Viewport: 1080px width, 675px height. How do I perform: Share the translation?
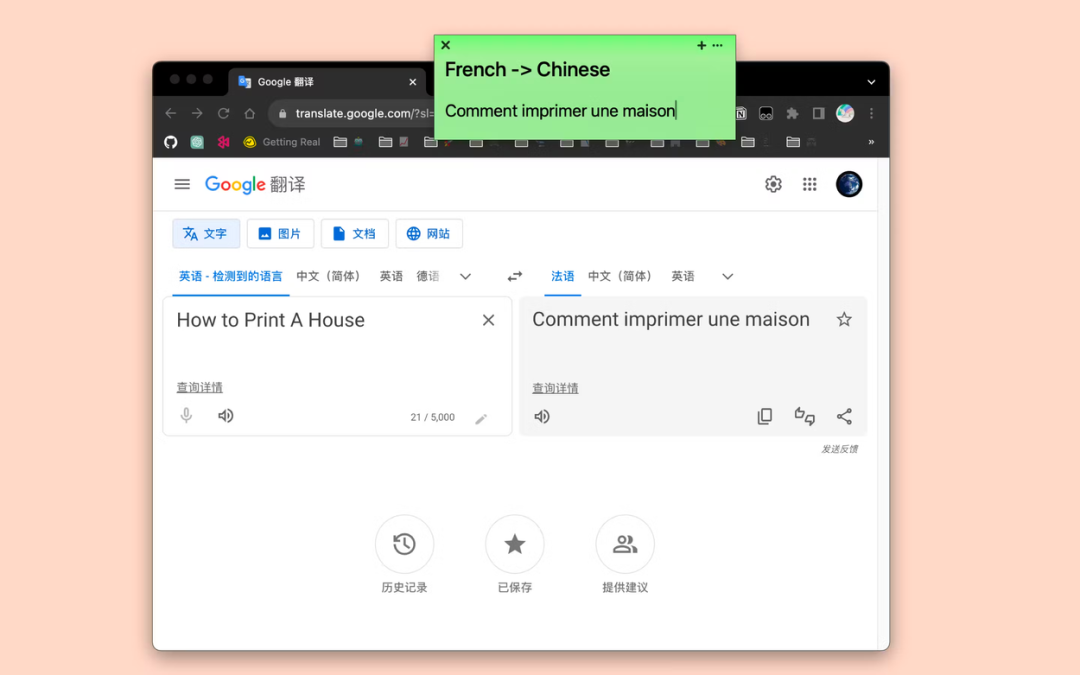tap(844, 416)
